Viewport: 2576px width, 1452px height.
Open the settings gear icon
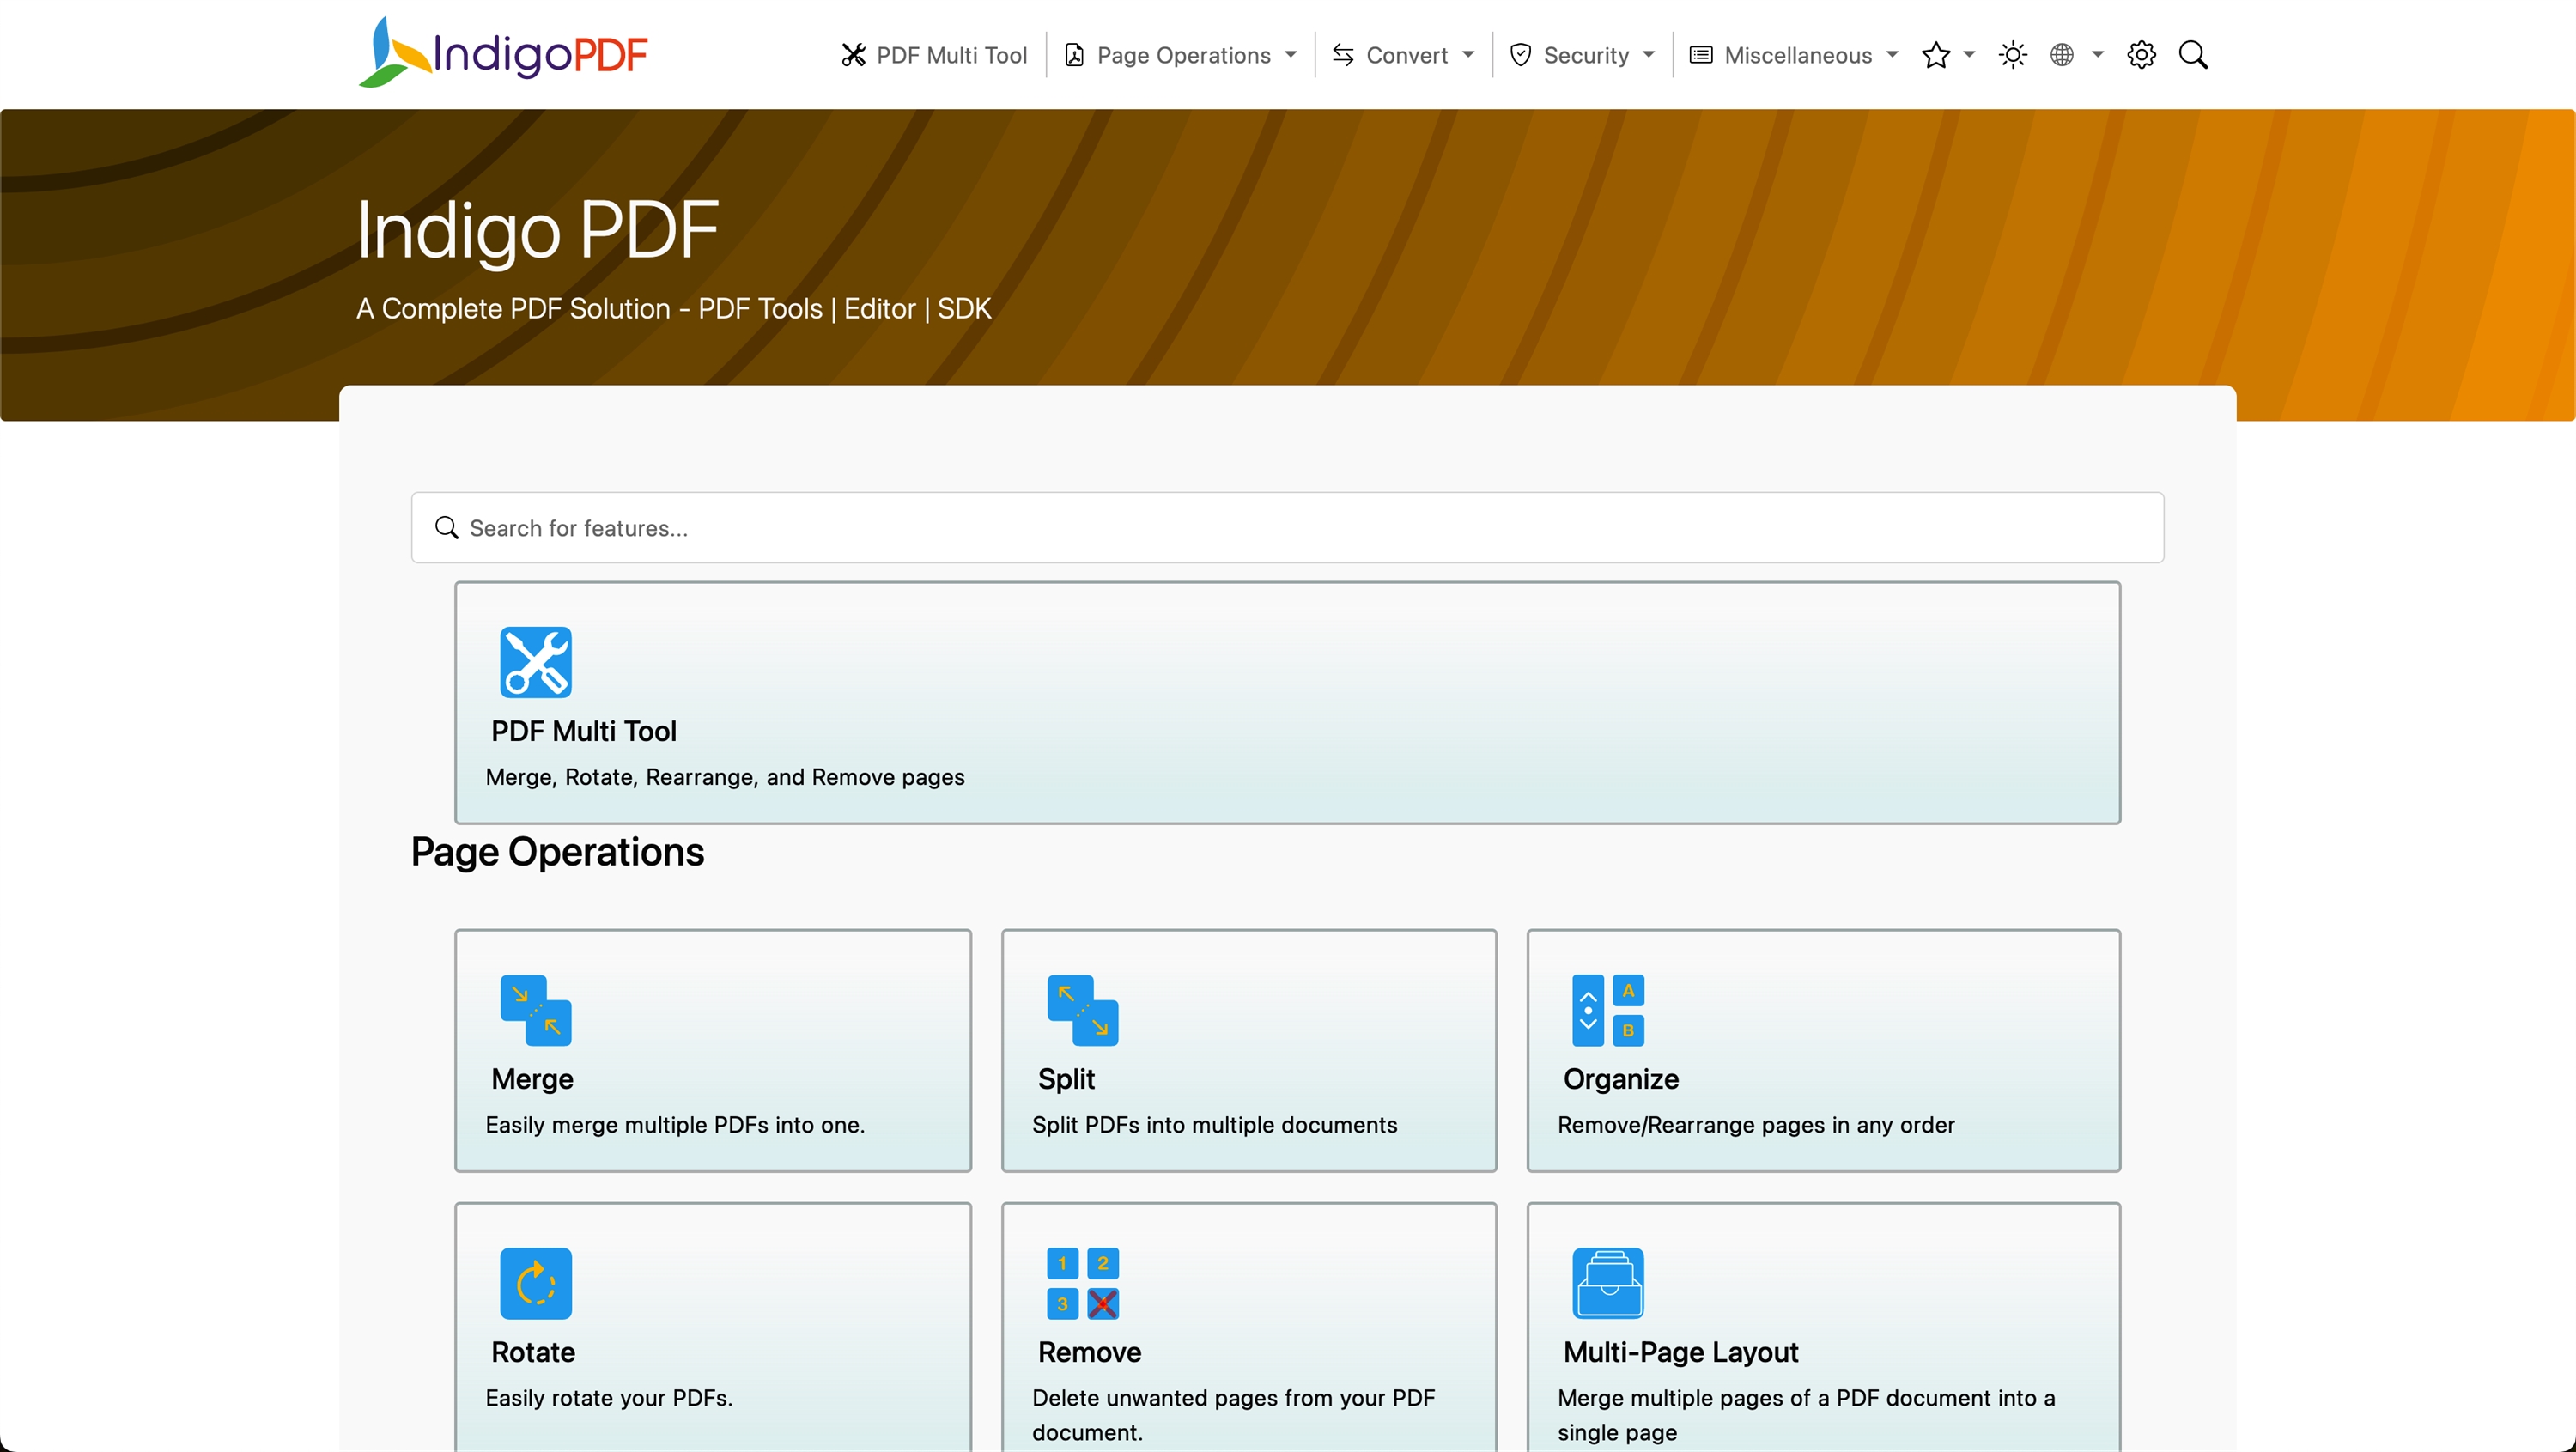coord(2140,55)
